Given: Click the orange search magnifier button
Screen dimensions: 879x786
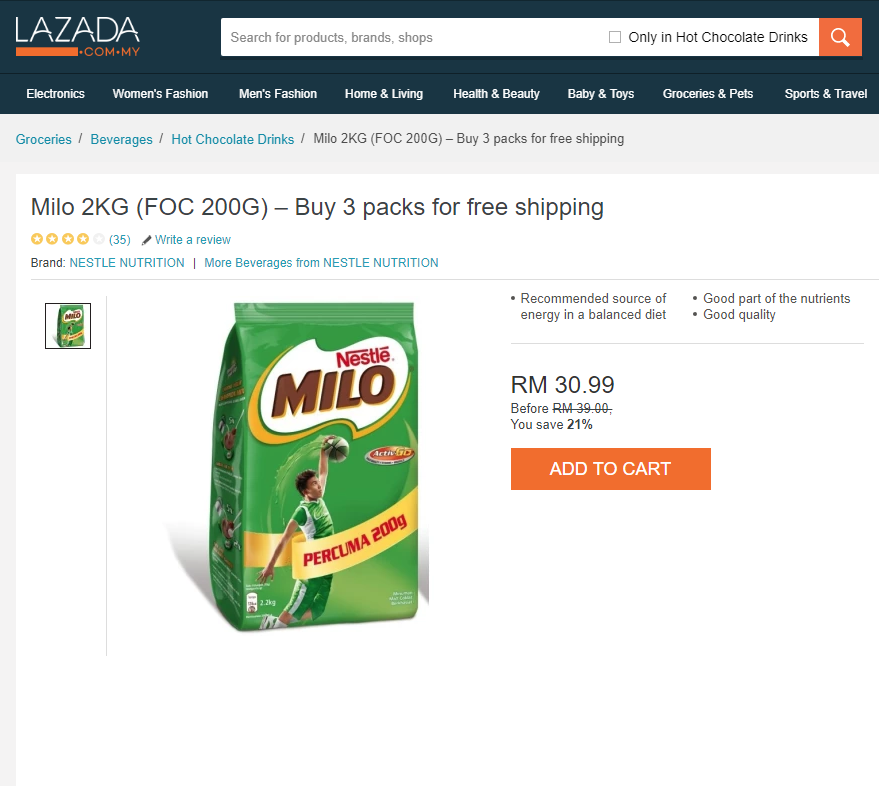Looking at the screenshot, I should coord(840,38).
